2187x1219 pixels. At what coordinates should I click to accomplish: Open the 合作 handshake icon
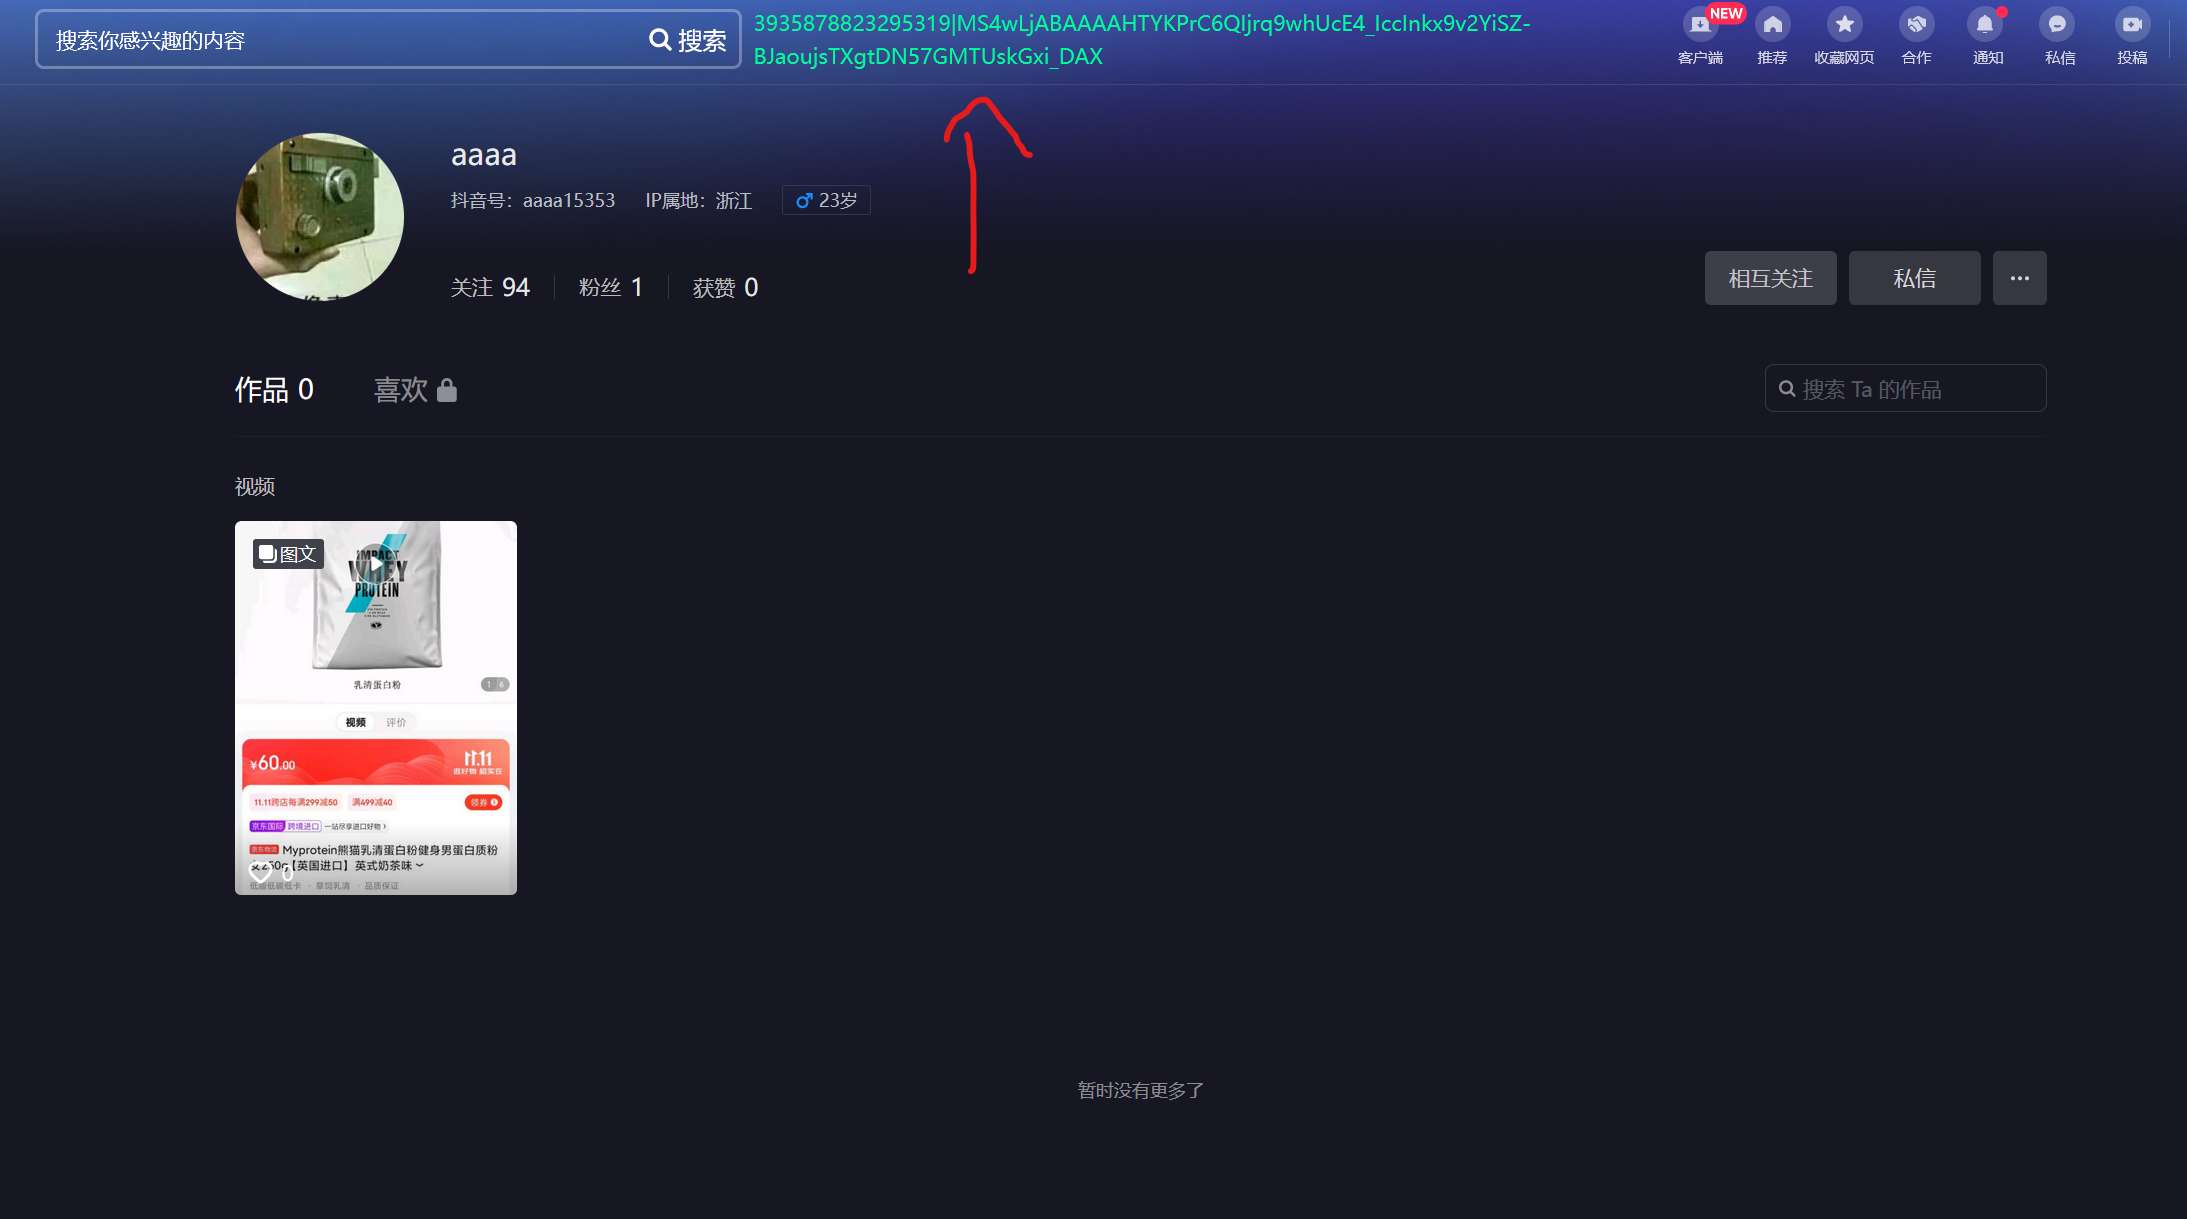click(1916, 26)
